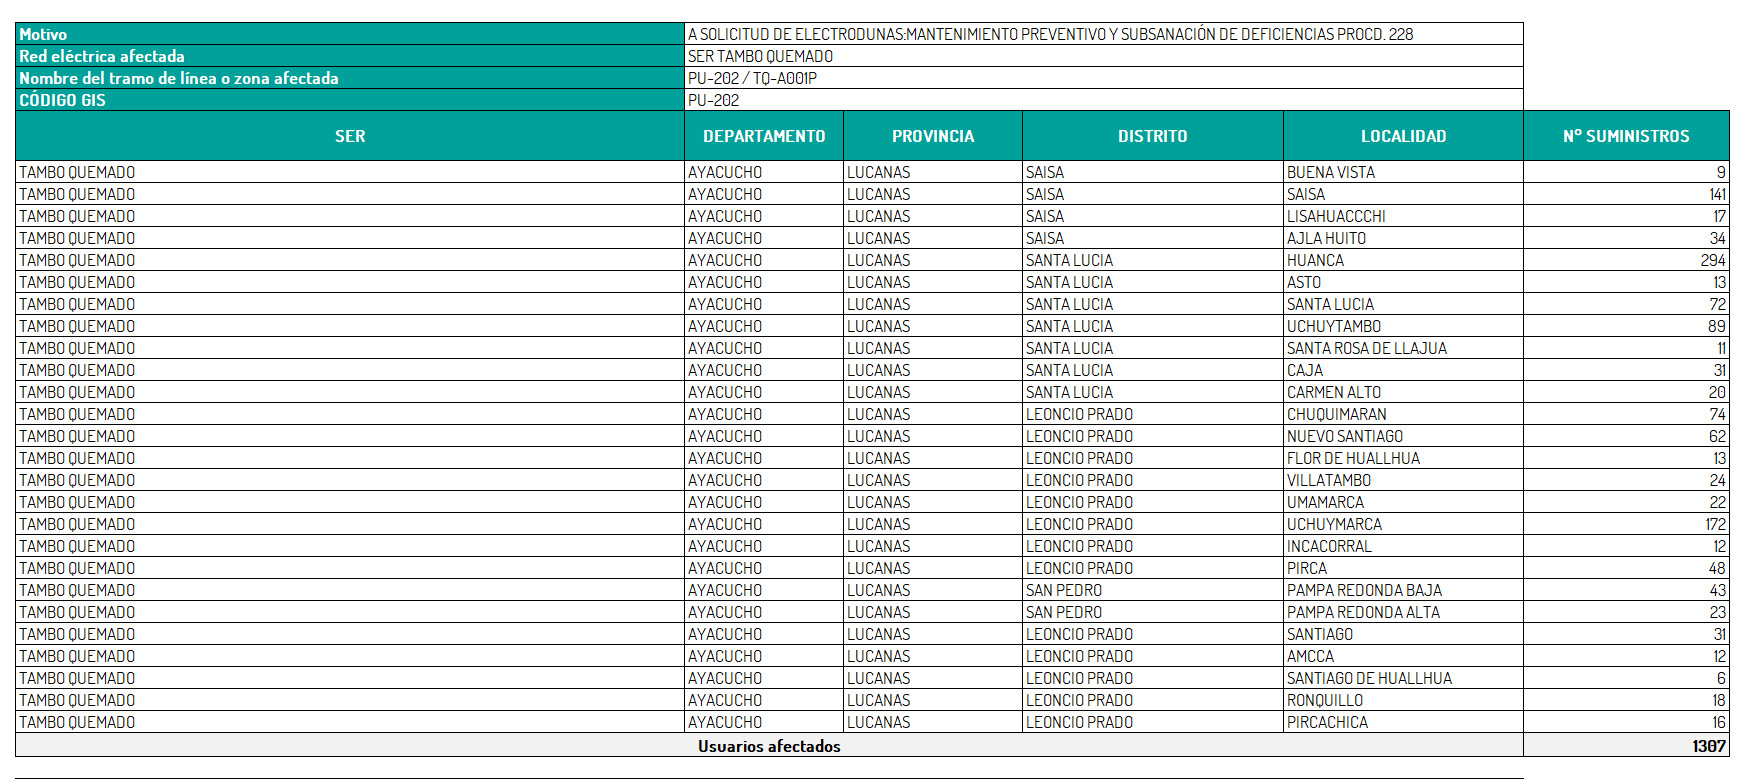This screenshot has height=779, width=1744.
Task: Click the supply count 9 for BUENA VISTA
Action: [x=1626, y=172]
